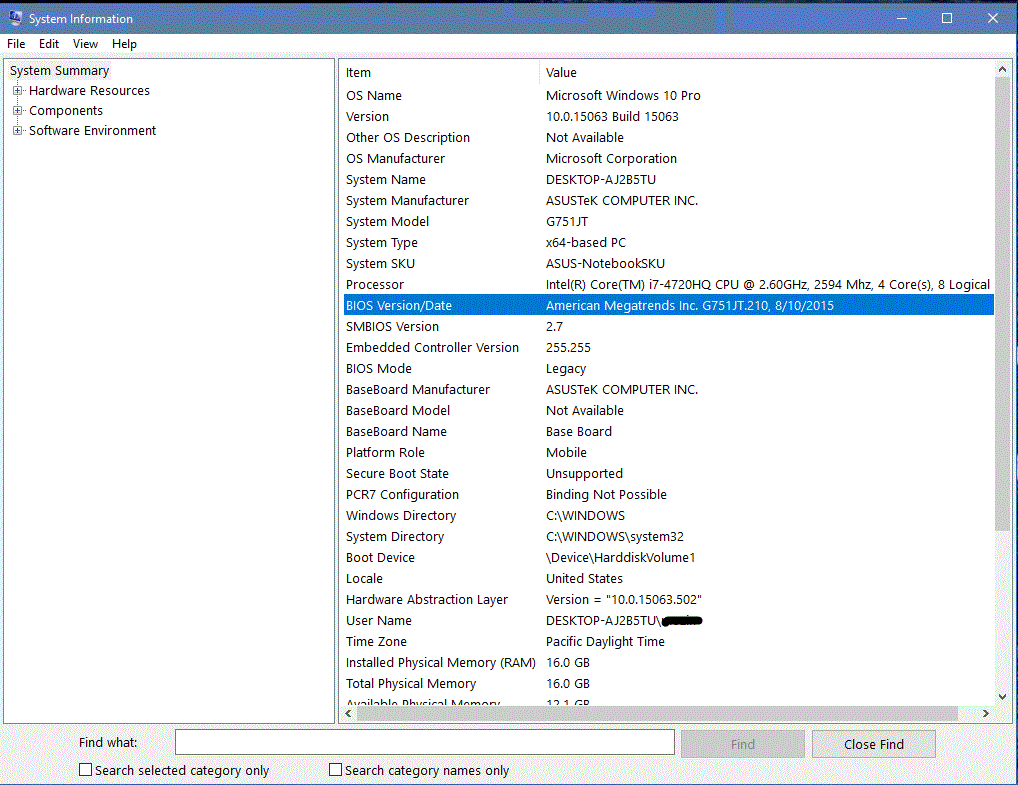Select the System SKU row
This screenshot has width=1018, height=785.
pos(668,264)
